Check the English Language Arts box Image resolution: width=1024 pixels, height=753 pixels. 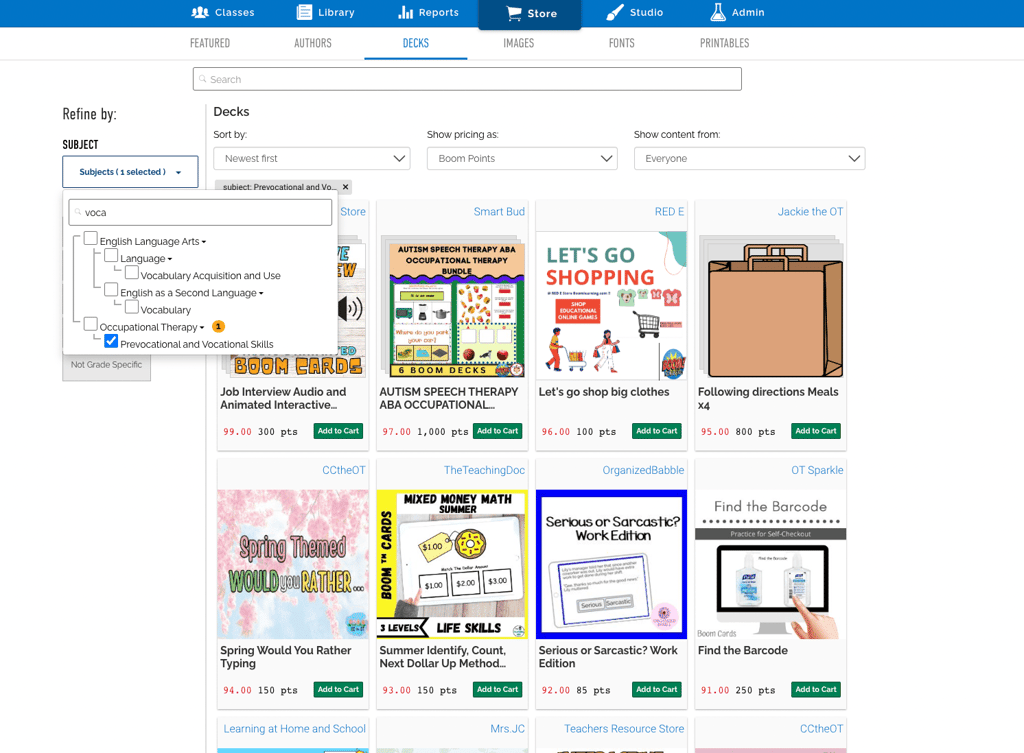91,239
